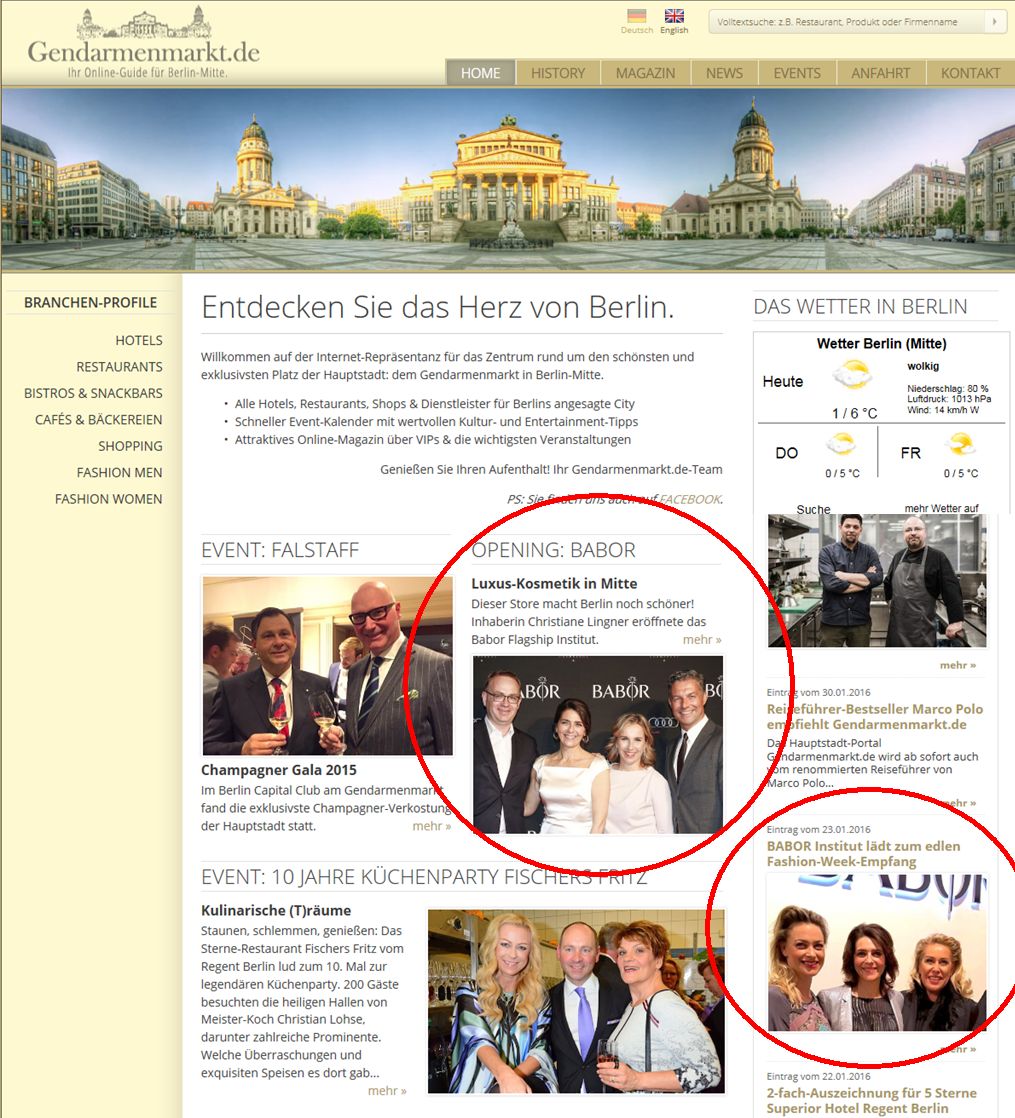Select RESTAURANTS in the sidebar
1015x1118 pixels.
coord(120,367)
